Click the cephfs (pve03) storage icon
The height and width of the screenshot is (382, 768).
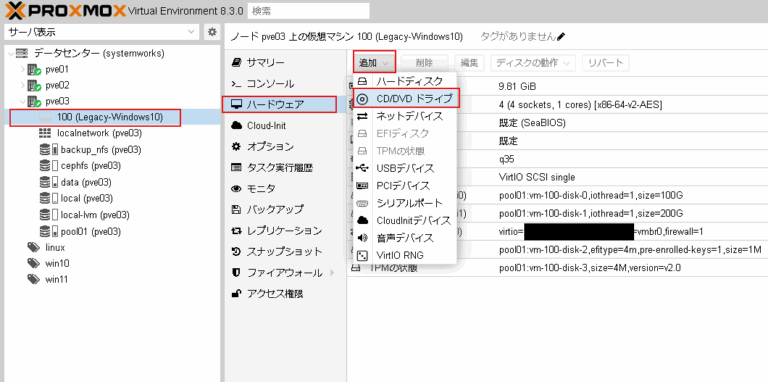click(x=48, y=166)
